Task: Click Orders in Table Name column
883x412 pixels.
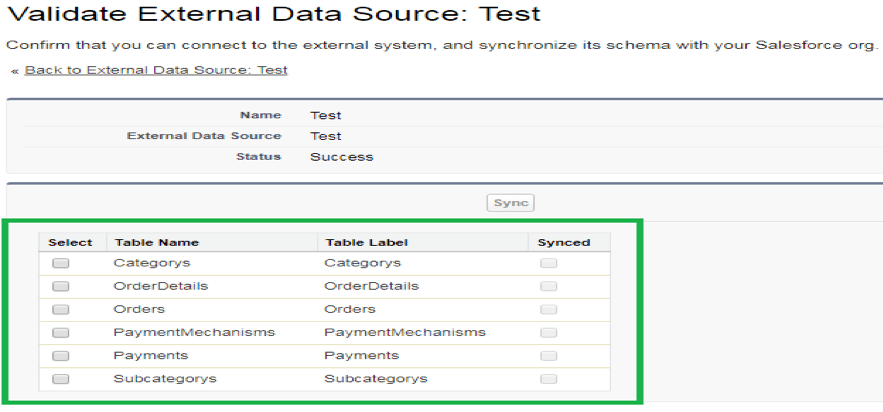Action: (139, 309)
